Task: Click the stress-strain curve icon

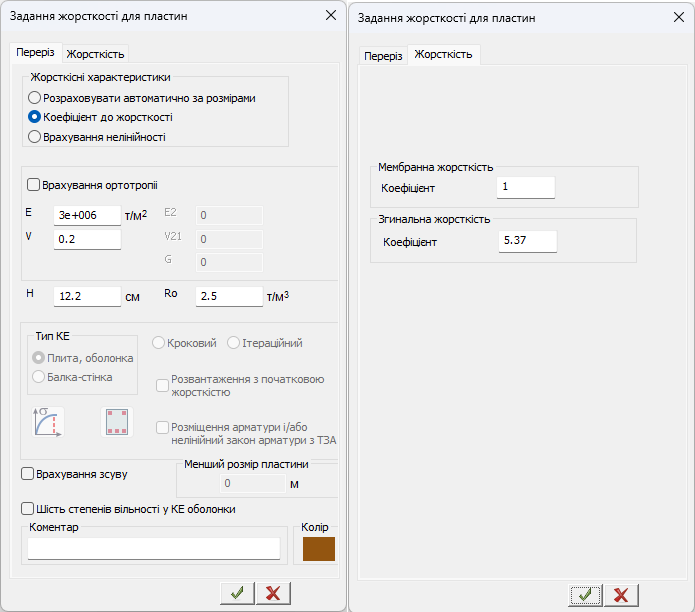Action: [48, 422]
